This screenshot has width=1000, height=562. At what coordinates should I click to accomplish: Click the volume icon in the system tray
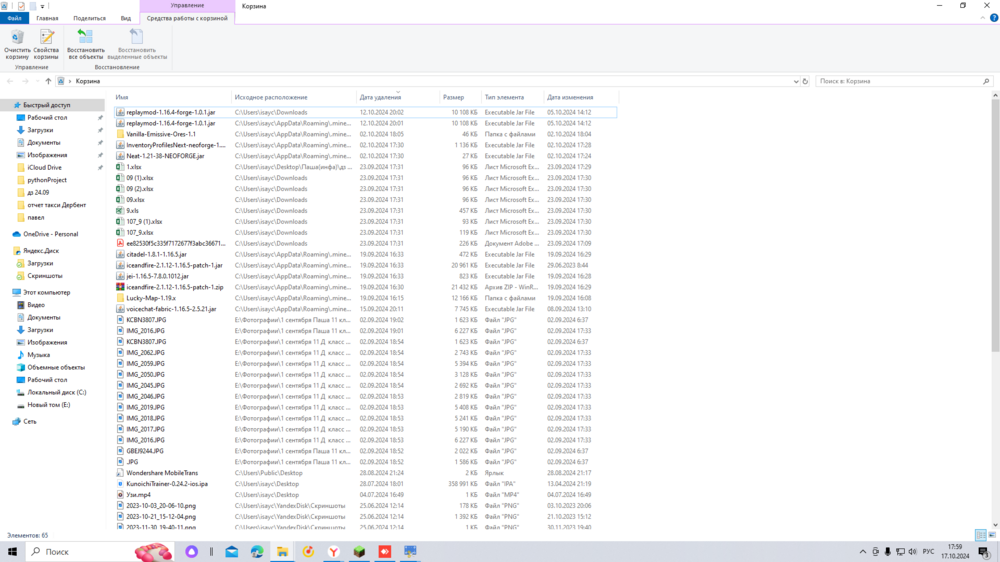pyautogui.click(x=912, y=552)
